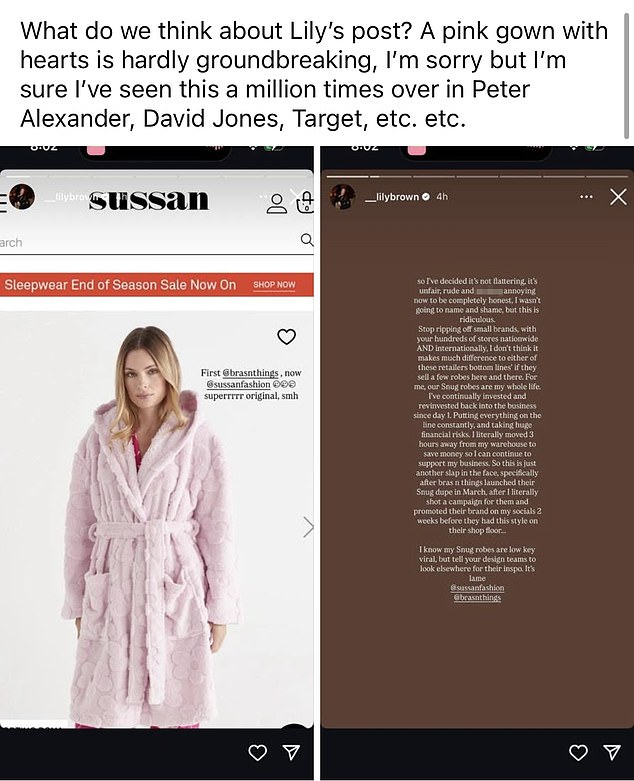Open the three-dots story options menu
Screen dimensions: 634x781
[586, 197]
